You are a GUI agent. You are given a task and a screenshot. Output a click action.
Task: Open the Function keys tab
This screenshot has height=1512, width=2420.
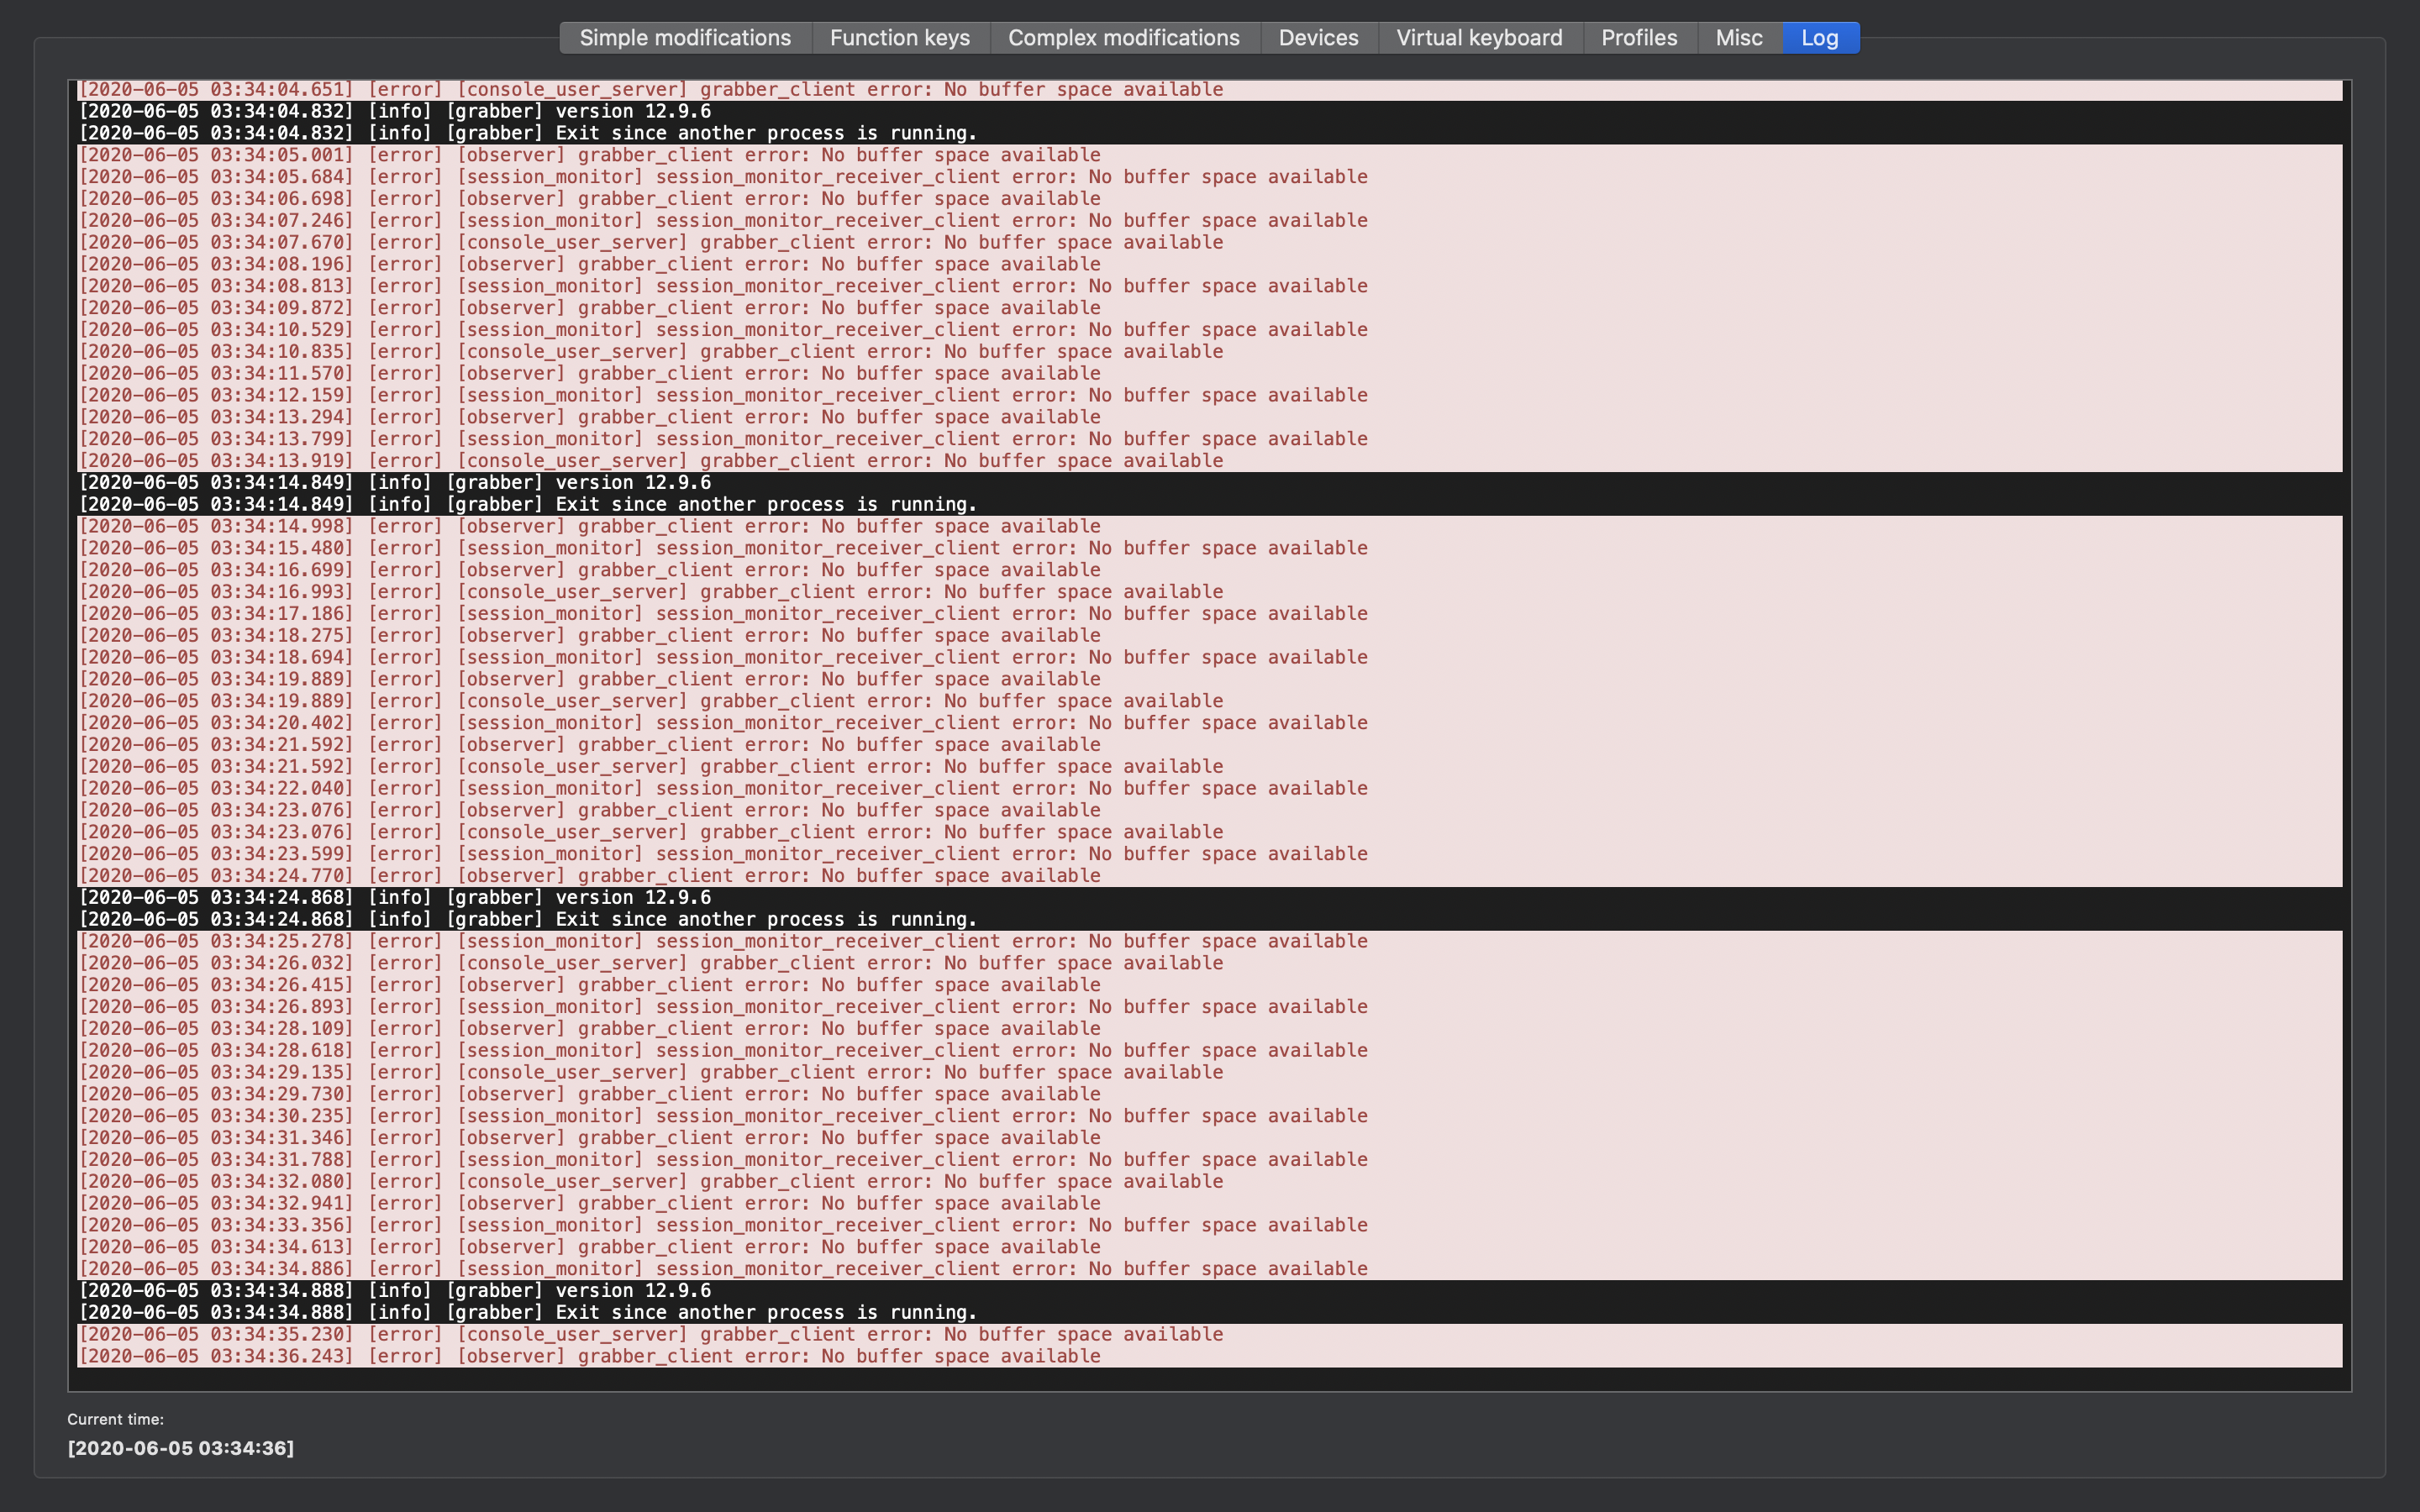(x=899, y=38)
